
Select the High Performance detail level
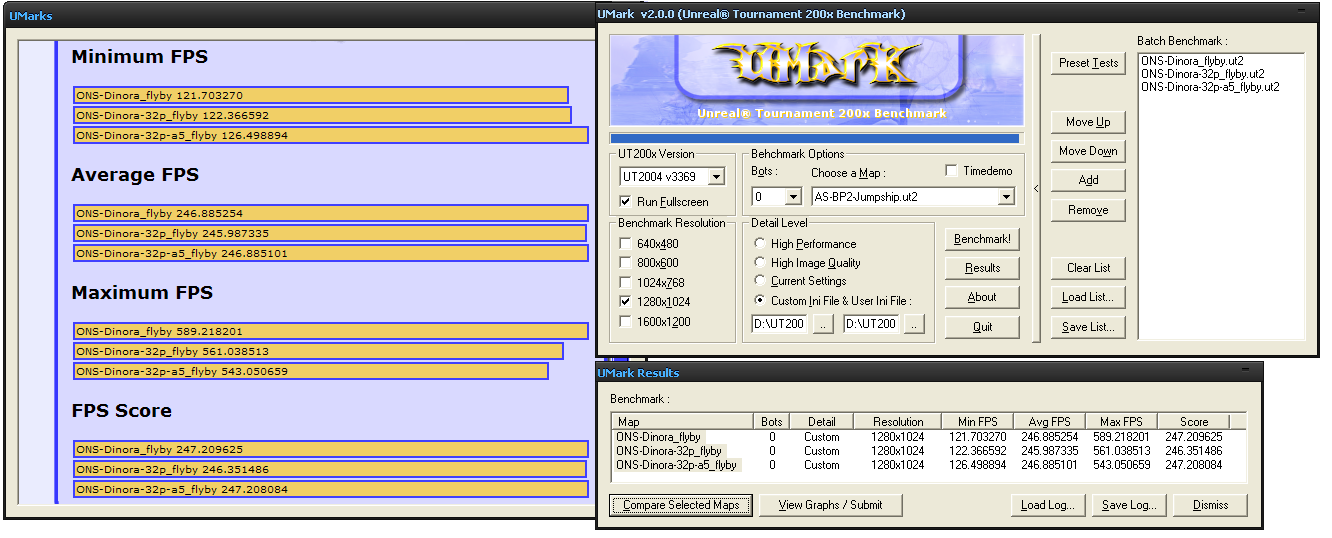[x=760, y=244]
